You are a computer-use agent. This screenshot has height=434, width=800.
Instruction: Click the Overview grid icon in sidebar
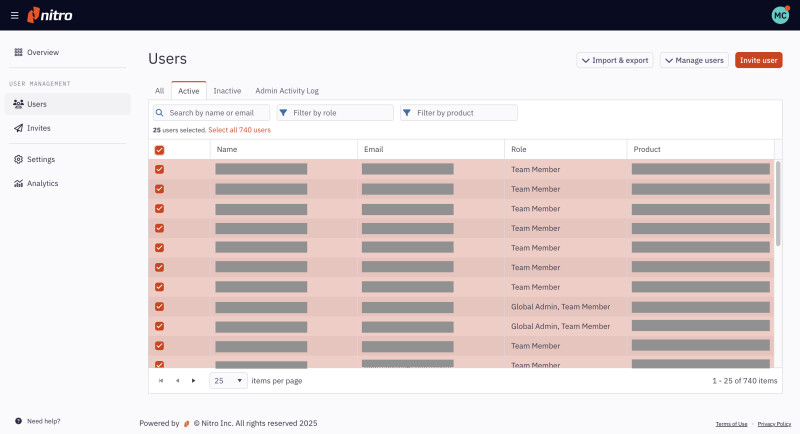(x=18, y=52)
